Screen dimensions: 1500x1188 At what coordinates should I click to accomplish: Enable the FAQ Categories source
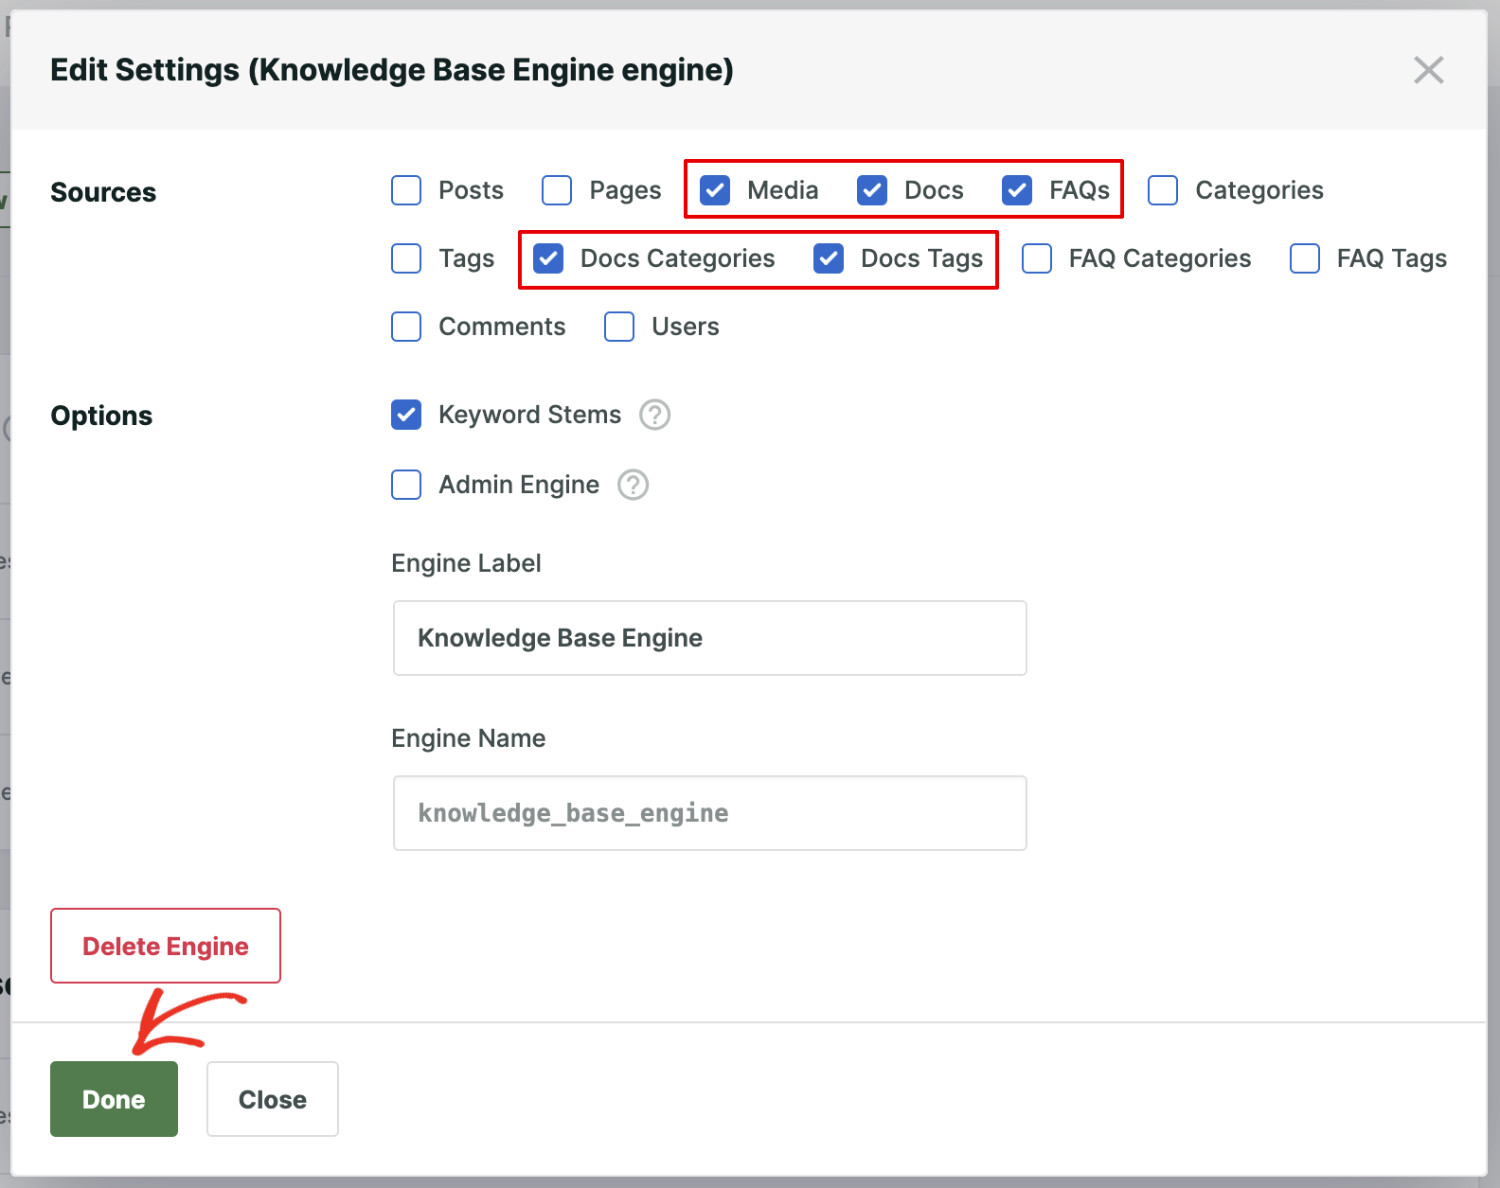tap(1036, 258)
